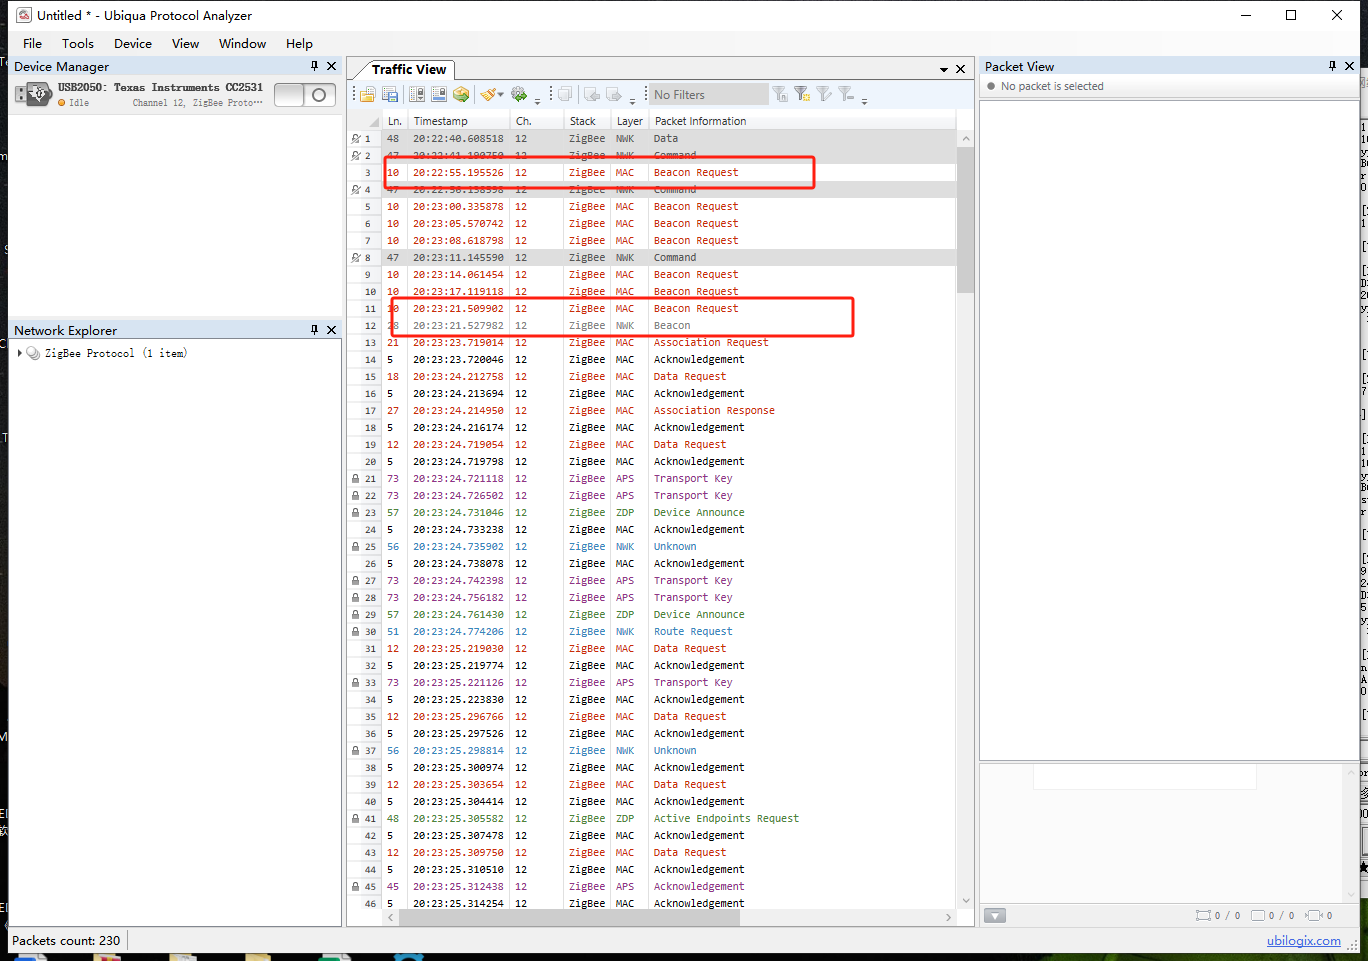The width and height of the screenshot is (1368, 961).
Task: Click the selected packets counter icon
Action: 1204,915
